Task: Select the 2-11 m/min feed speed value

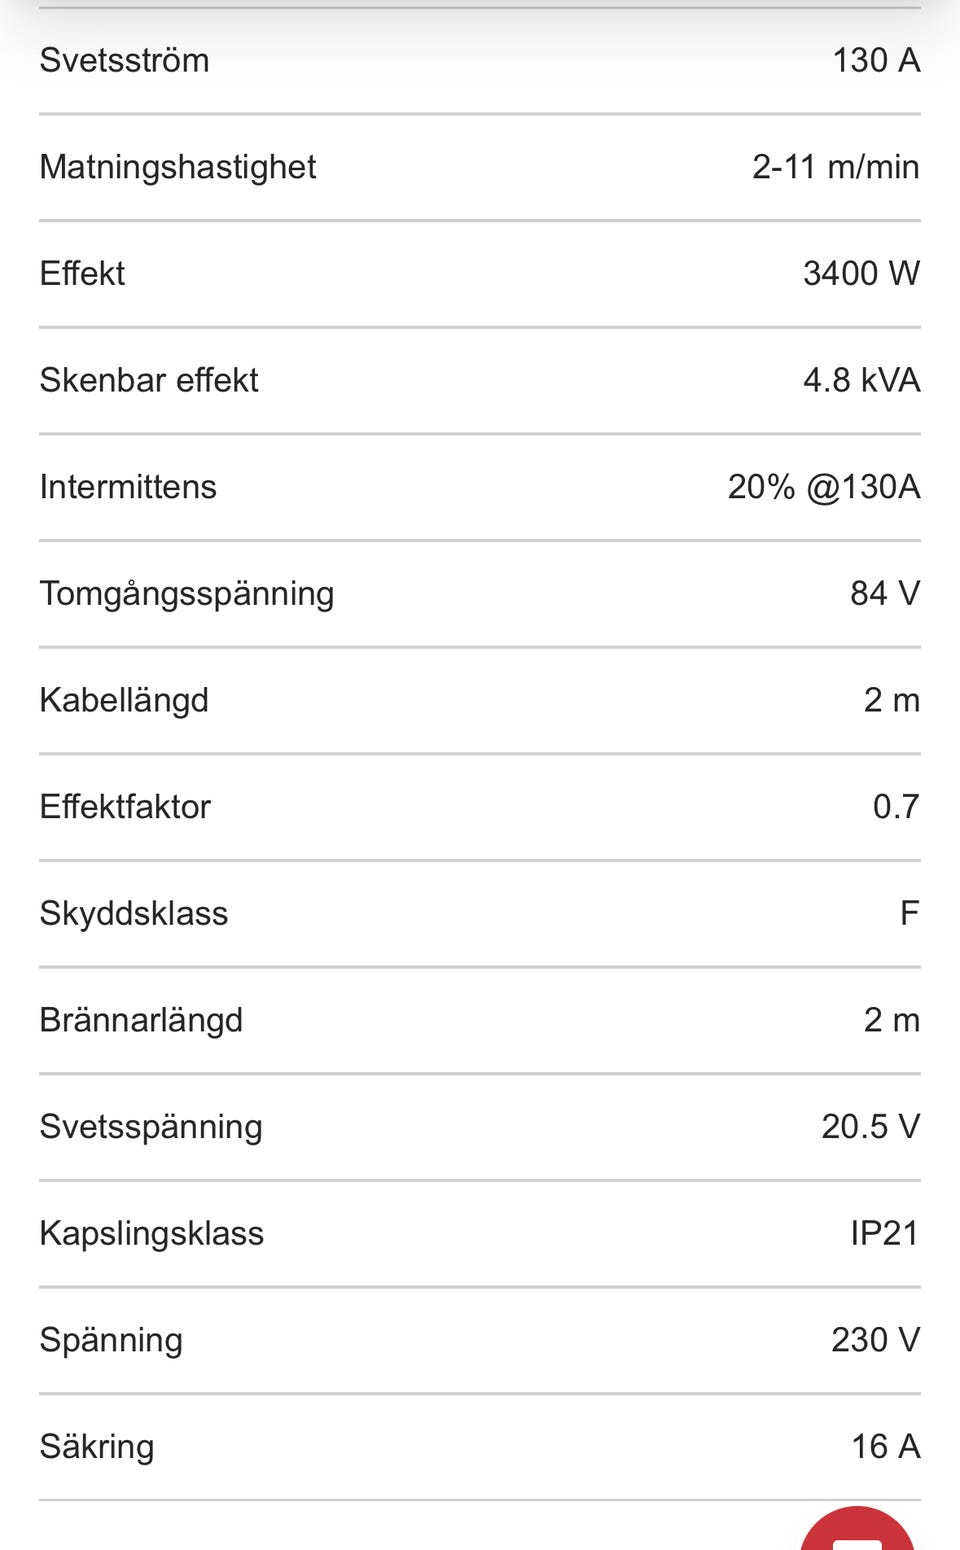Action: (x=835, y=167)
